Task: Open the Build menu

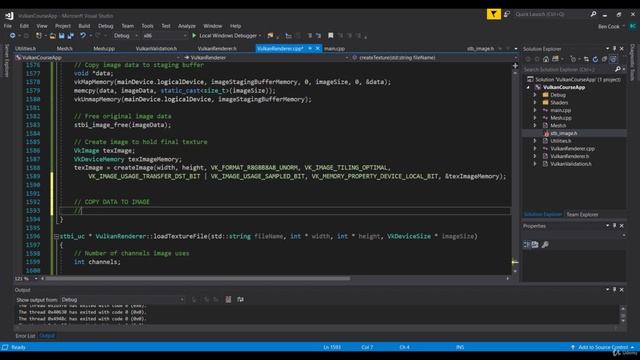Action: tap(84, 26)
